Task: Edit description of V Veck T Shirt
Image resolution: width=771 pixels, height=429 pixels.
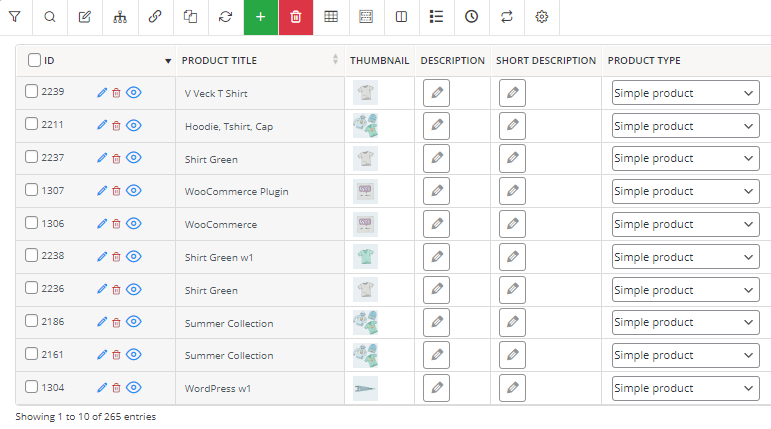Action: (436, 92)
